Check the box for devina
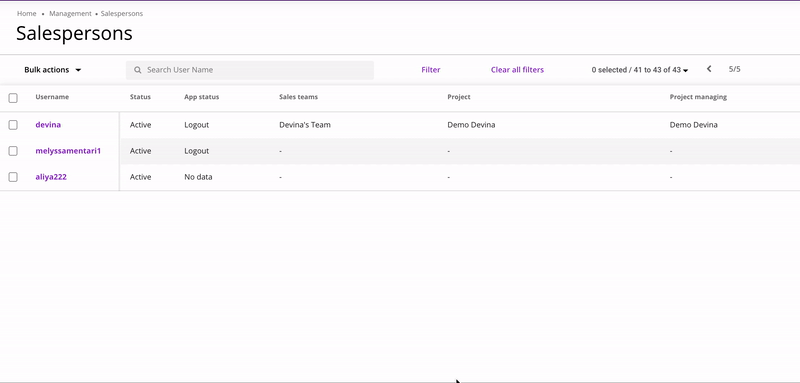This screenshot has height=383, width=800. (x=13, y=125)
